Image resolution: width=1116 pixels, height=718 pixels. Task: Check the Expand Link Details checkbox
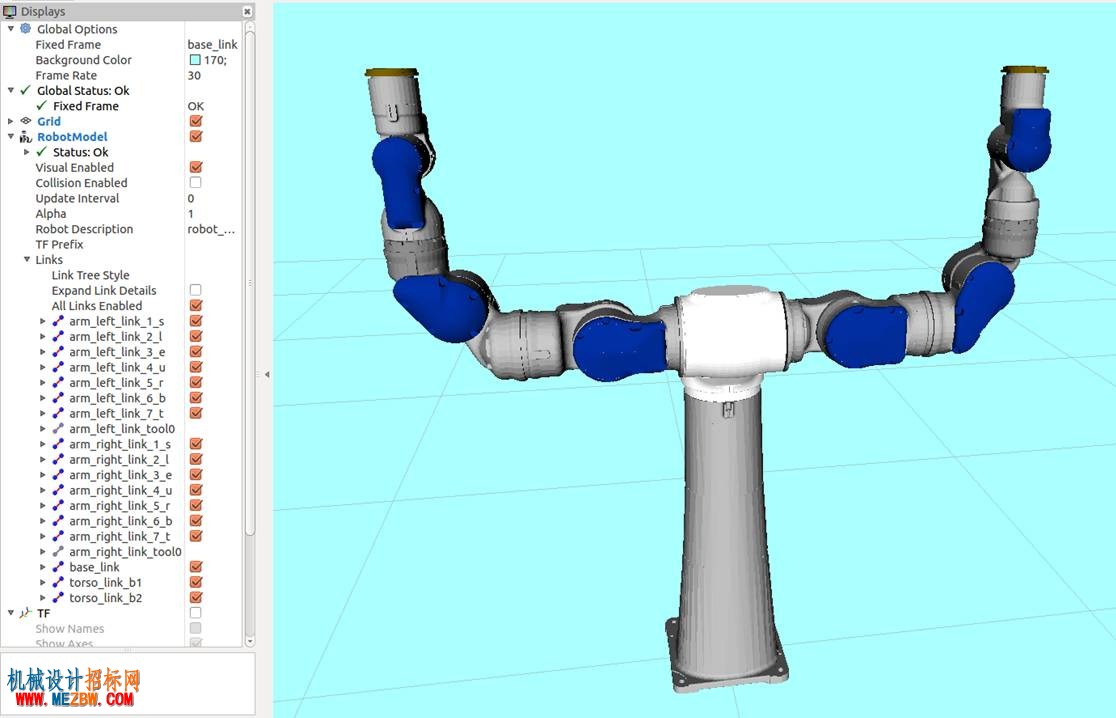click(x=196, y=290)
